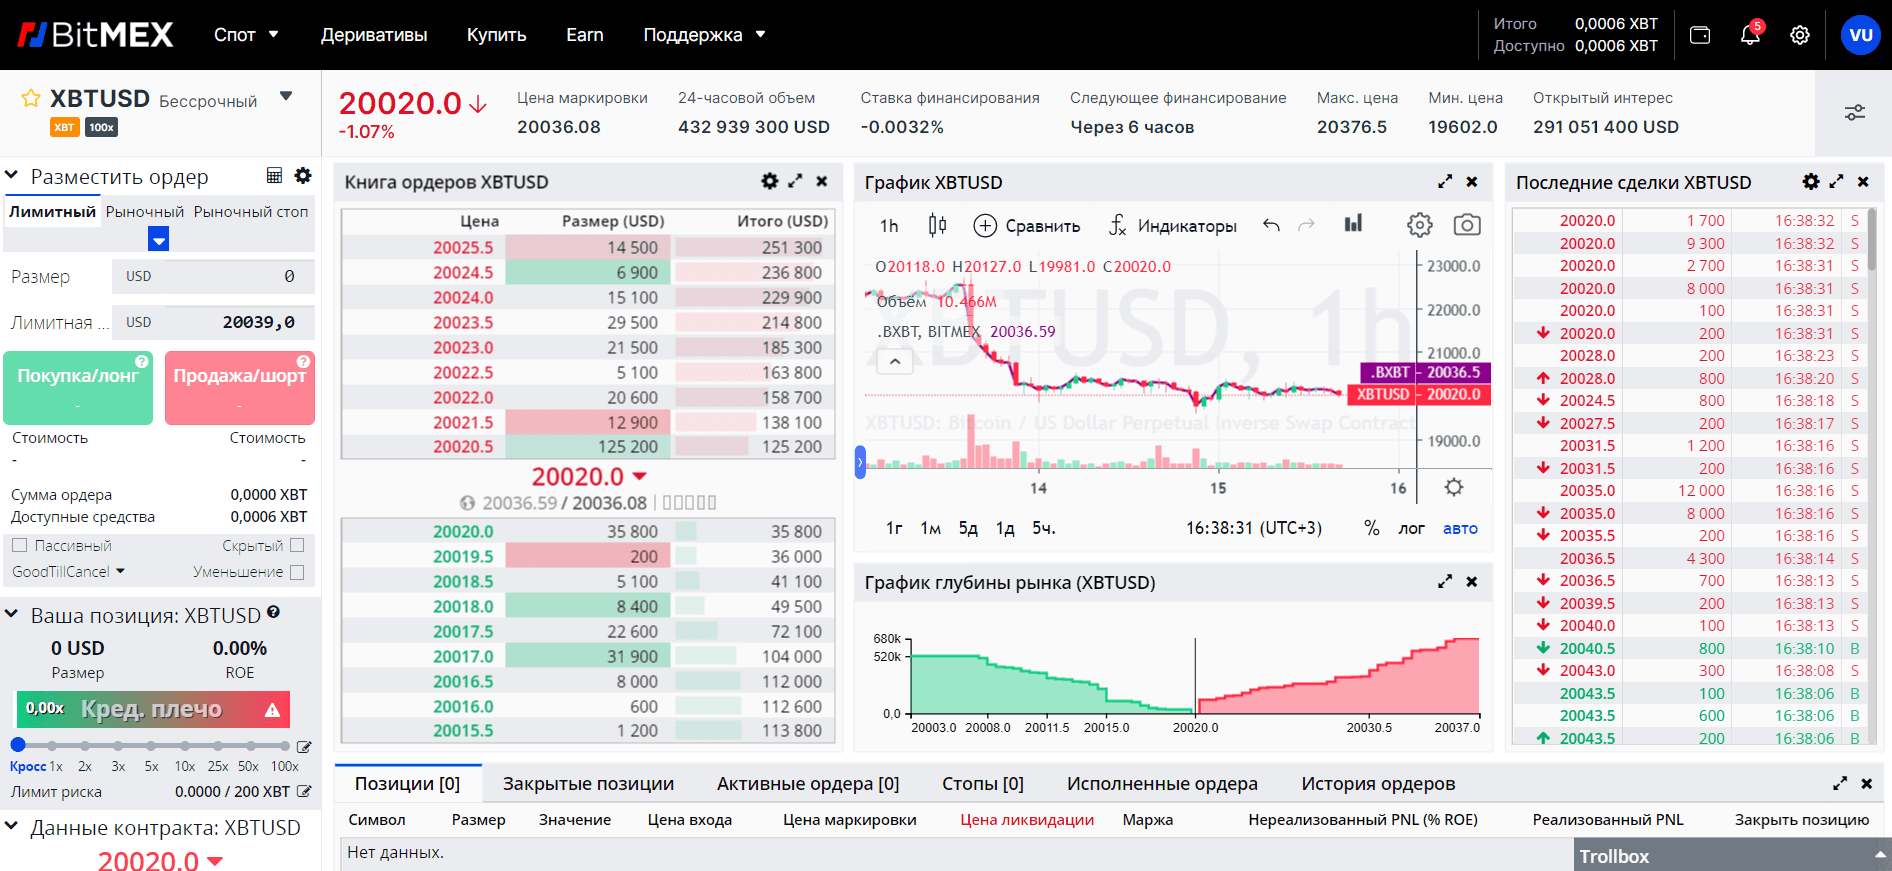Open more order types blue dropdown
The width and height of the screenshot is (1892, 871).
click(x=158, y=239)
